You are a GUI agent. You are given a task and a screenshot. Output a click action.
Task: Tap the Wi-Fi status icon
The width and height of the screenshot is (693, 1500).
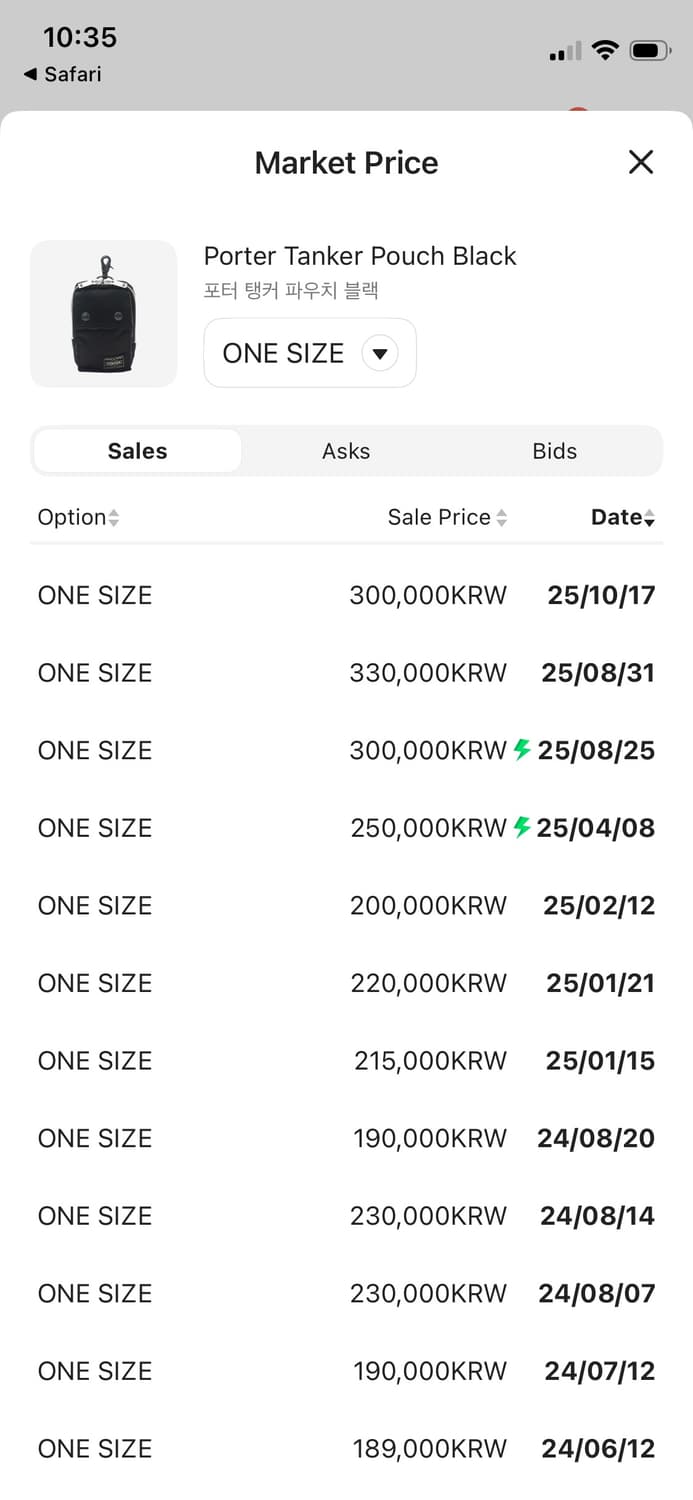click(605, 50)
